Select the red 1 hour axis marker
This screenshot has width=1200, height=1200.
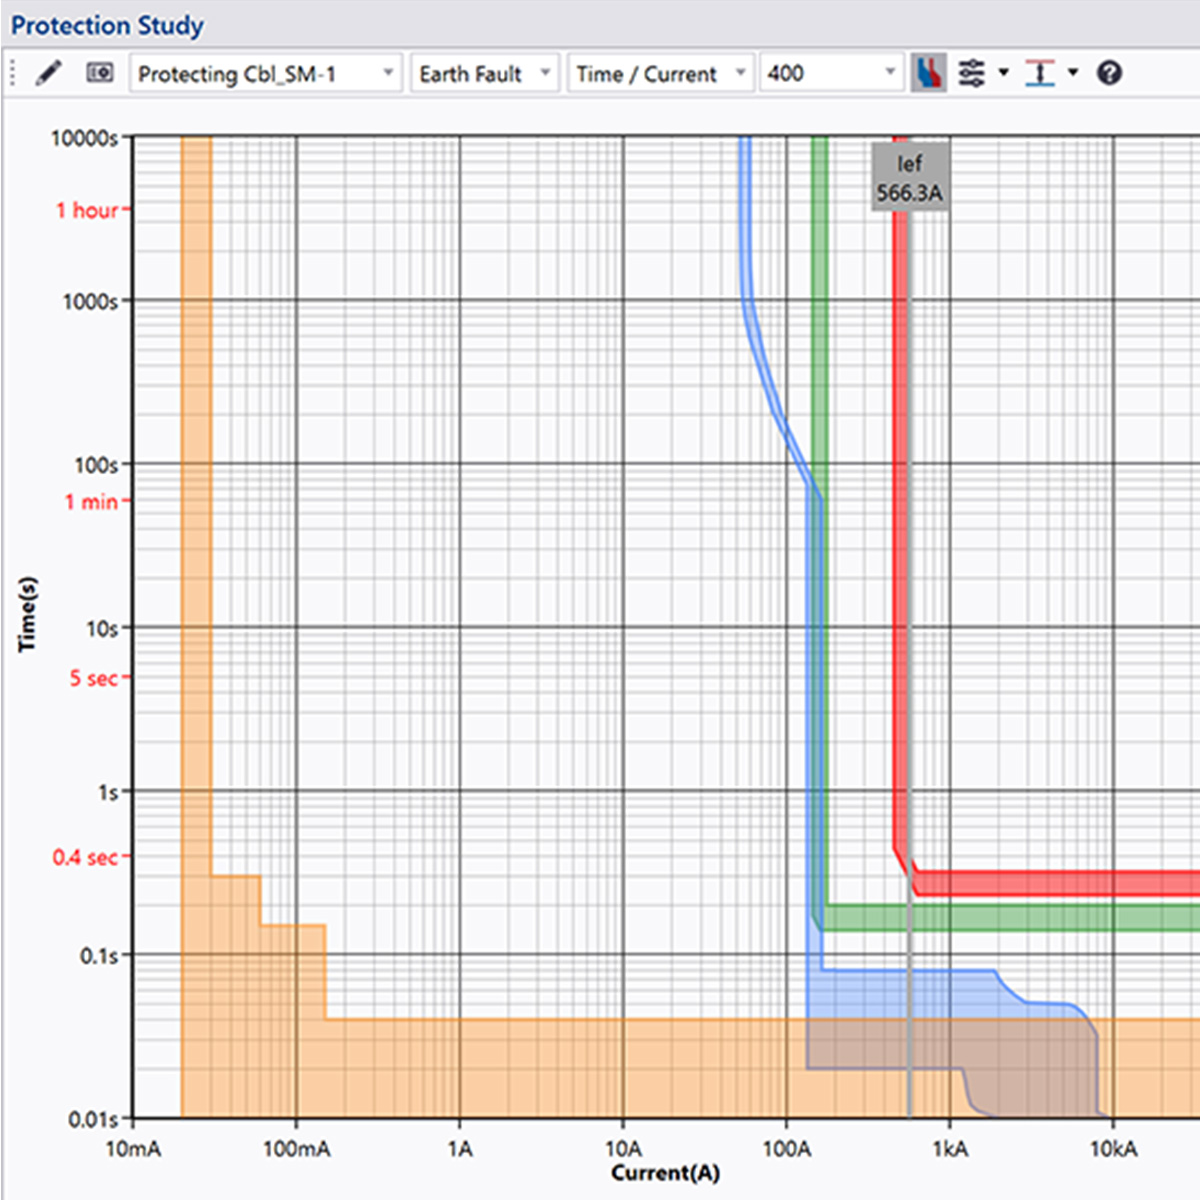(87, 210)
